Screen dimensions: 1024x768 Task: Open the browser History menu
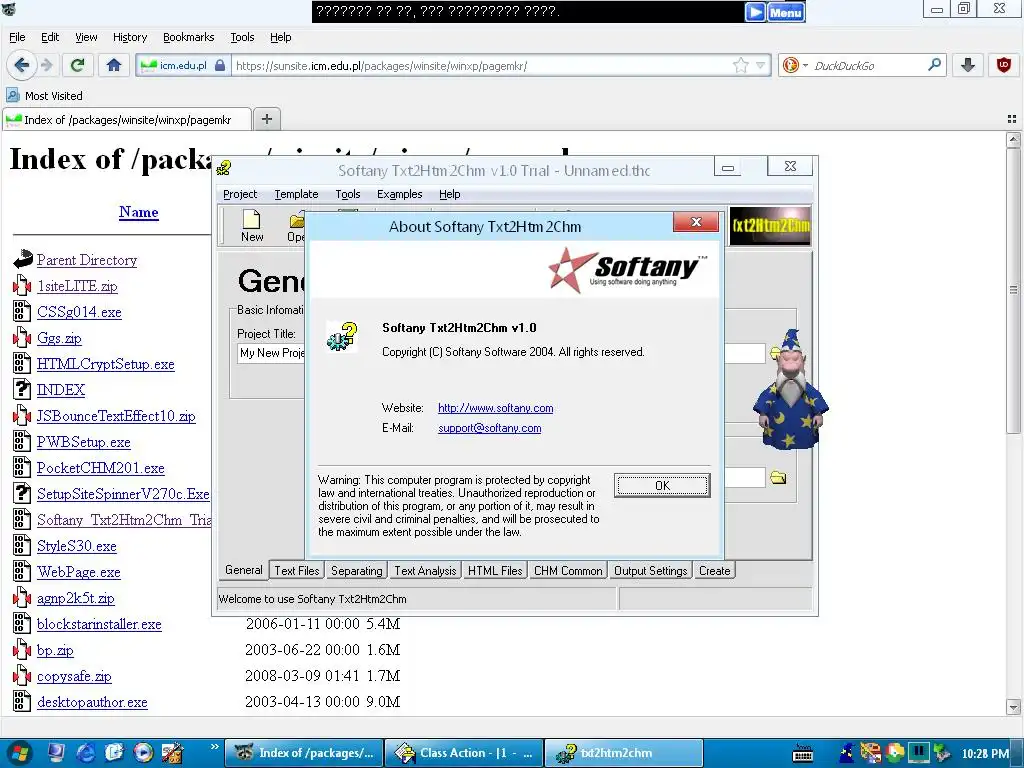(130, 37)
